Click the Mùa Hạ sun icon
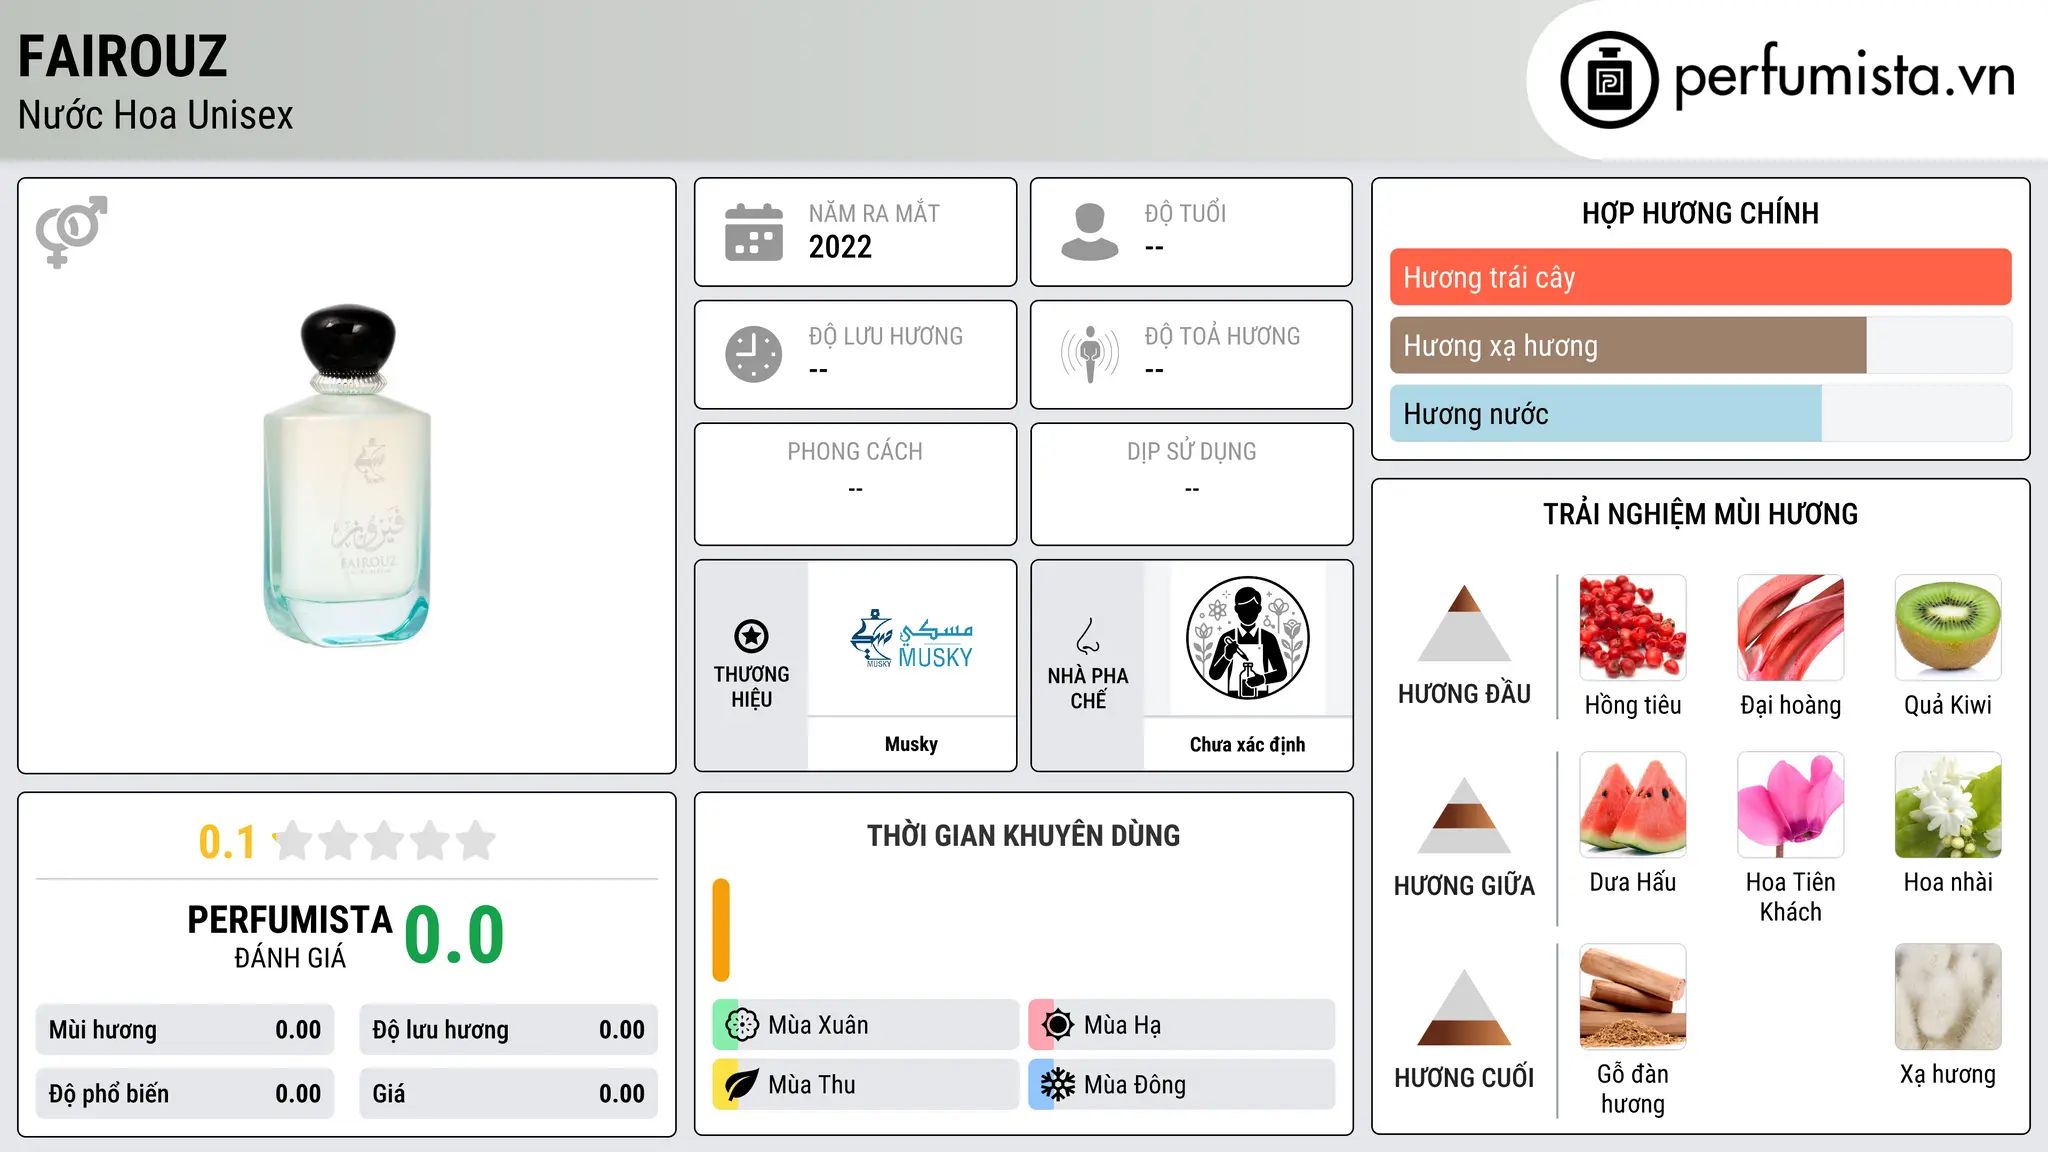Viewport: 2048px width, 1152px height. pyautogui.click(x=1058, y=1025)
